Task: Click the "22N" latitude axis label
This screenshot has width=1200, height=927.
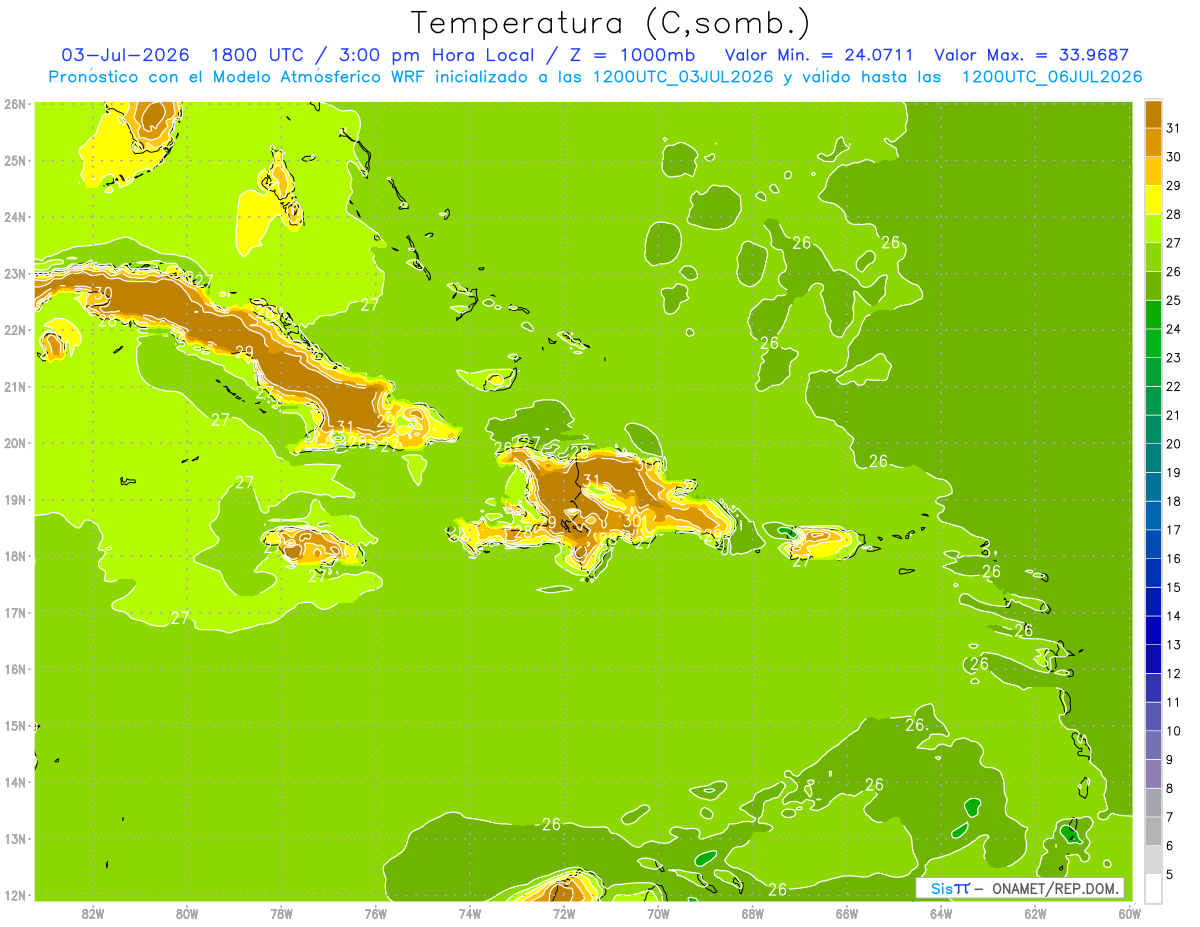Action: pyautogui.click(x=14, y=330)
